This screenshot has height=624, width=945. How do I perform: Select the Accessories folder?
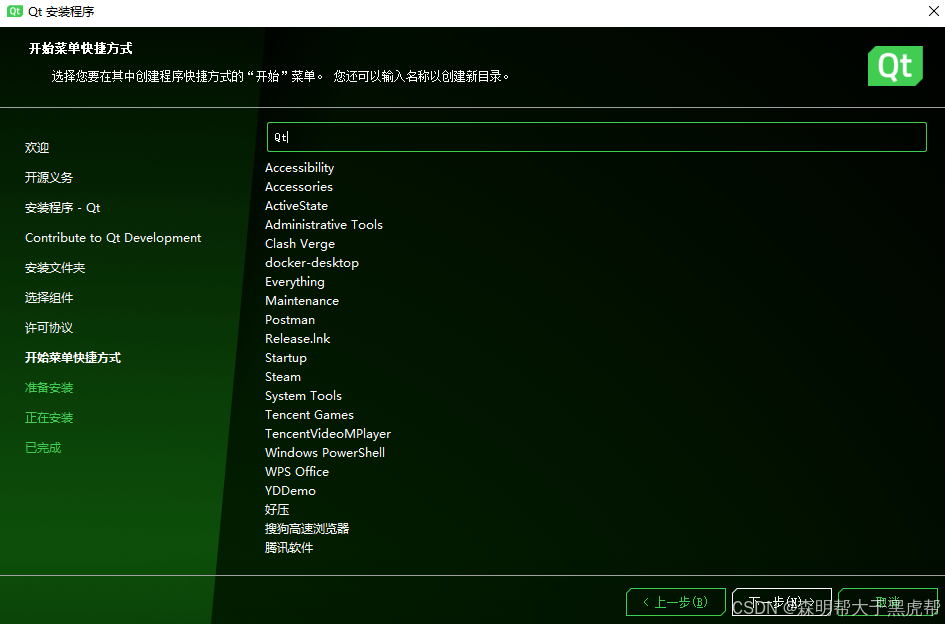[299, 187]
